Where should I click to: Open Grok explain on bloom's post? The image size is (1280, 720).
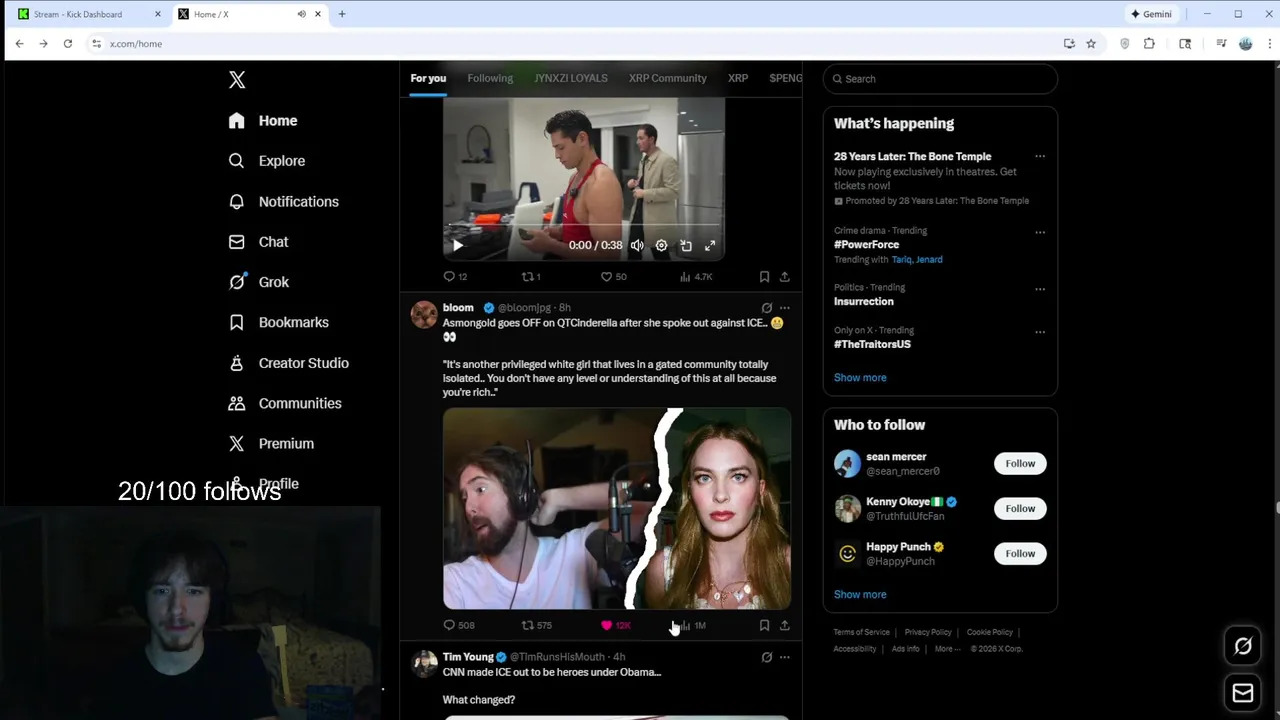point(767,308)
